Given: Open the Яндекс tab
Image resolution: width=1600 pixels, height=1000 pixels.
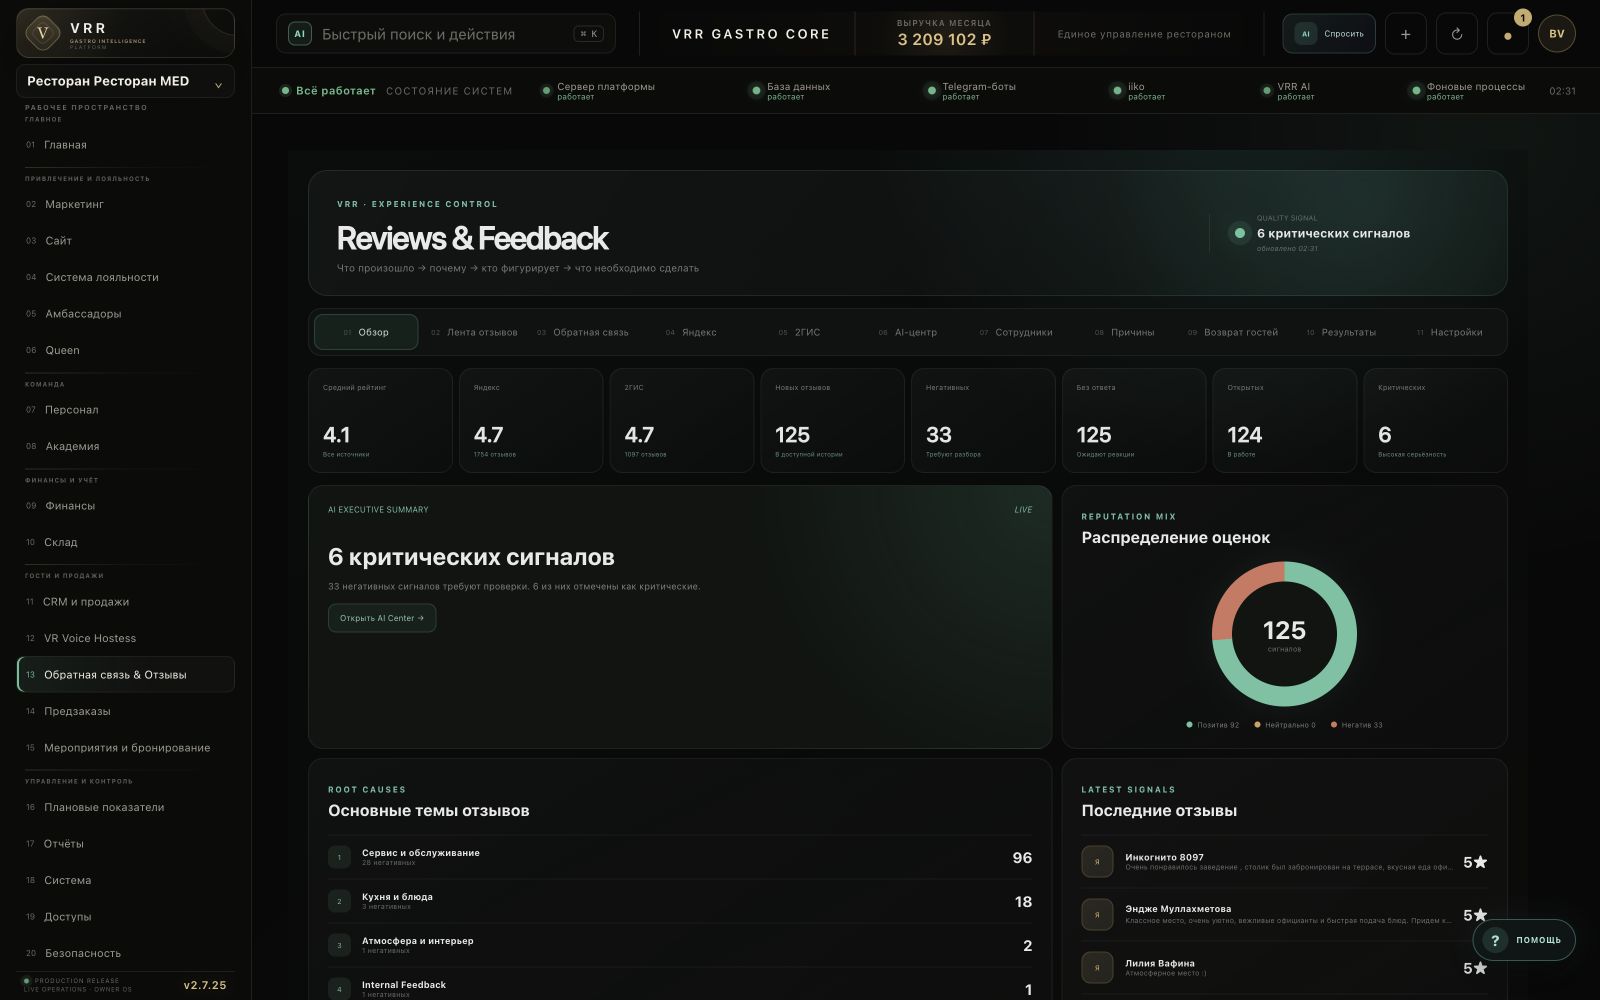Looking at the screenshot, I should (691, 332).
